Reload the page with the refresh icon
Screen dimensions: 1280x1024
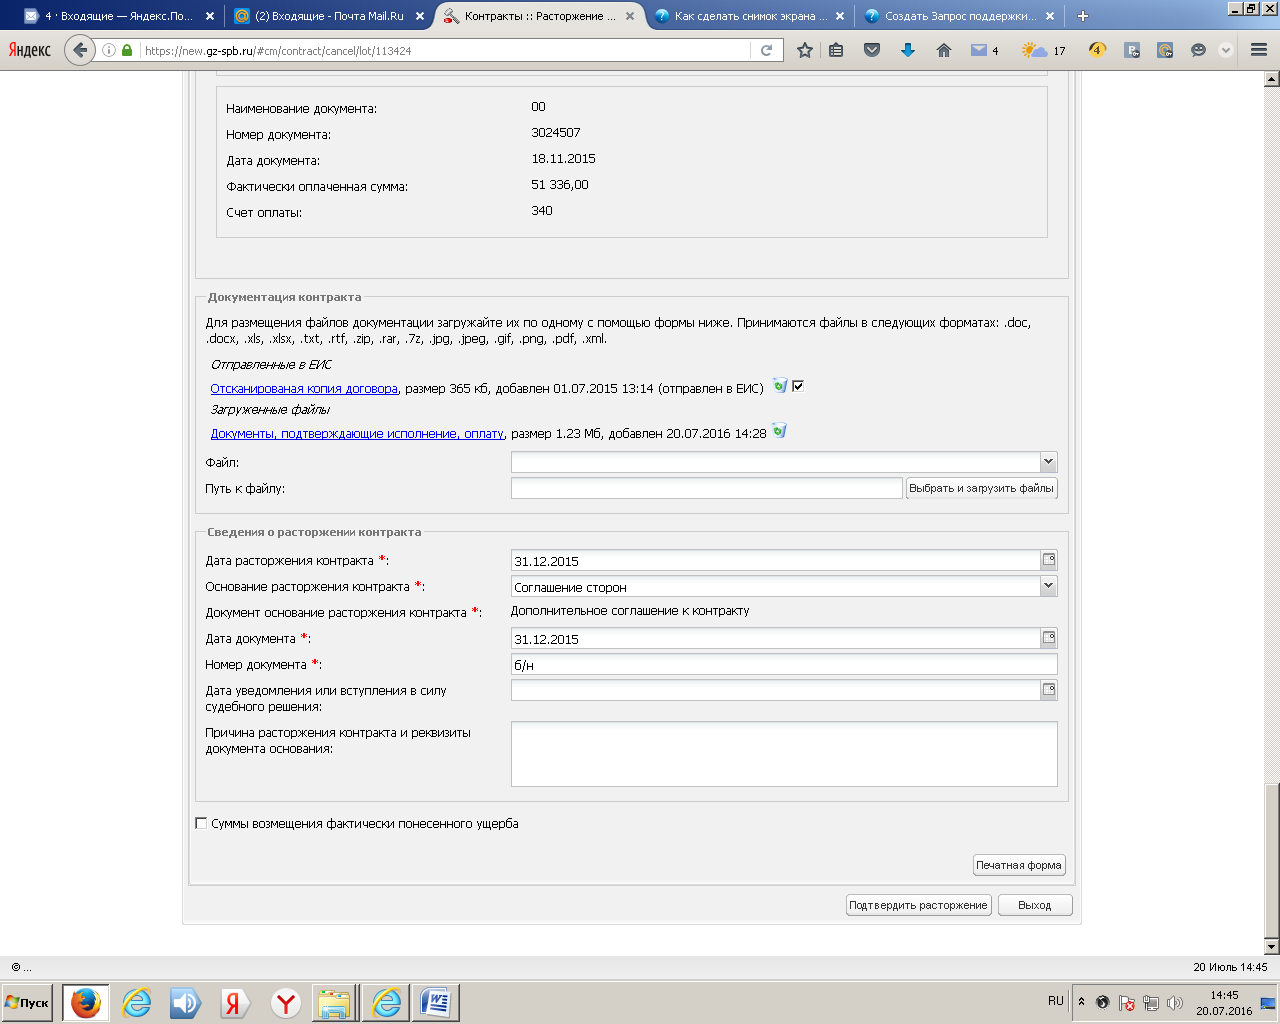pos(767,50)
